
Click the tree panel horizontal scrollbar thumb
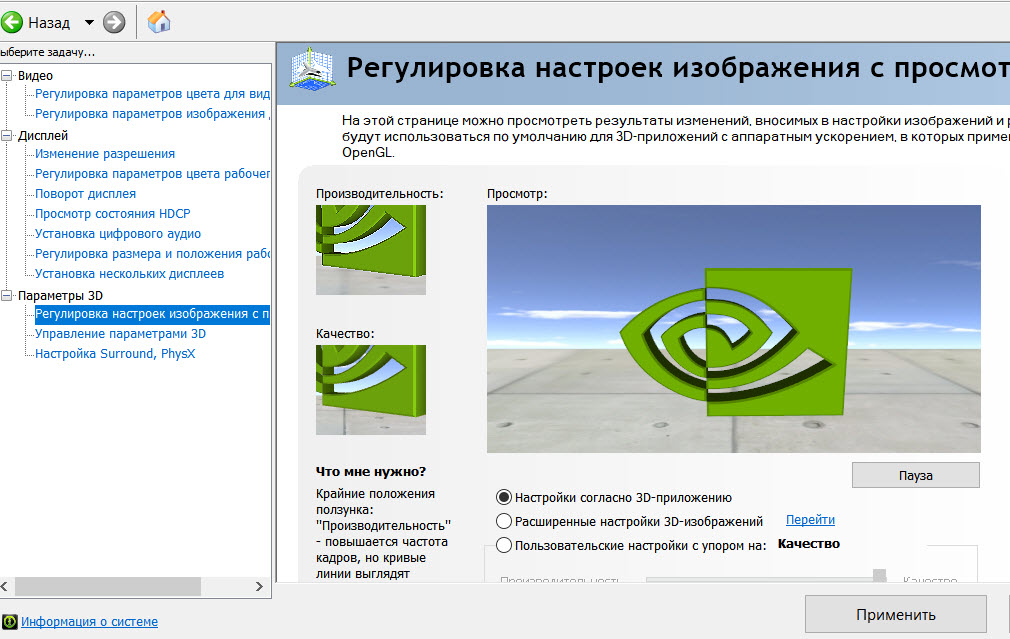point(108,586)
